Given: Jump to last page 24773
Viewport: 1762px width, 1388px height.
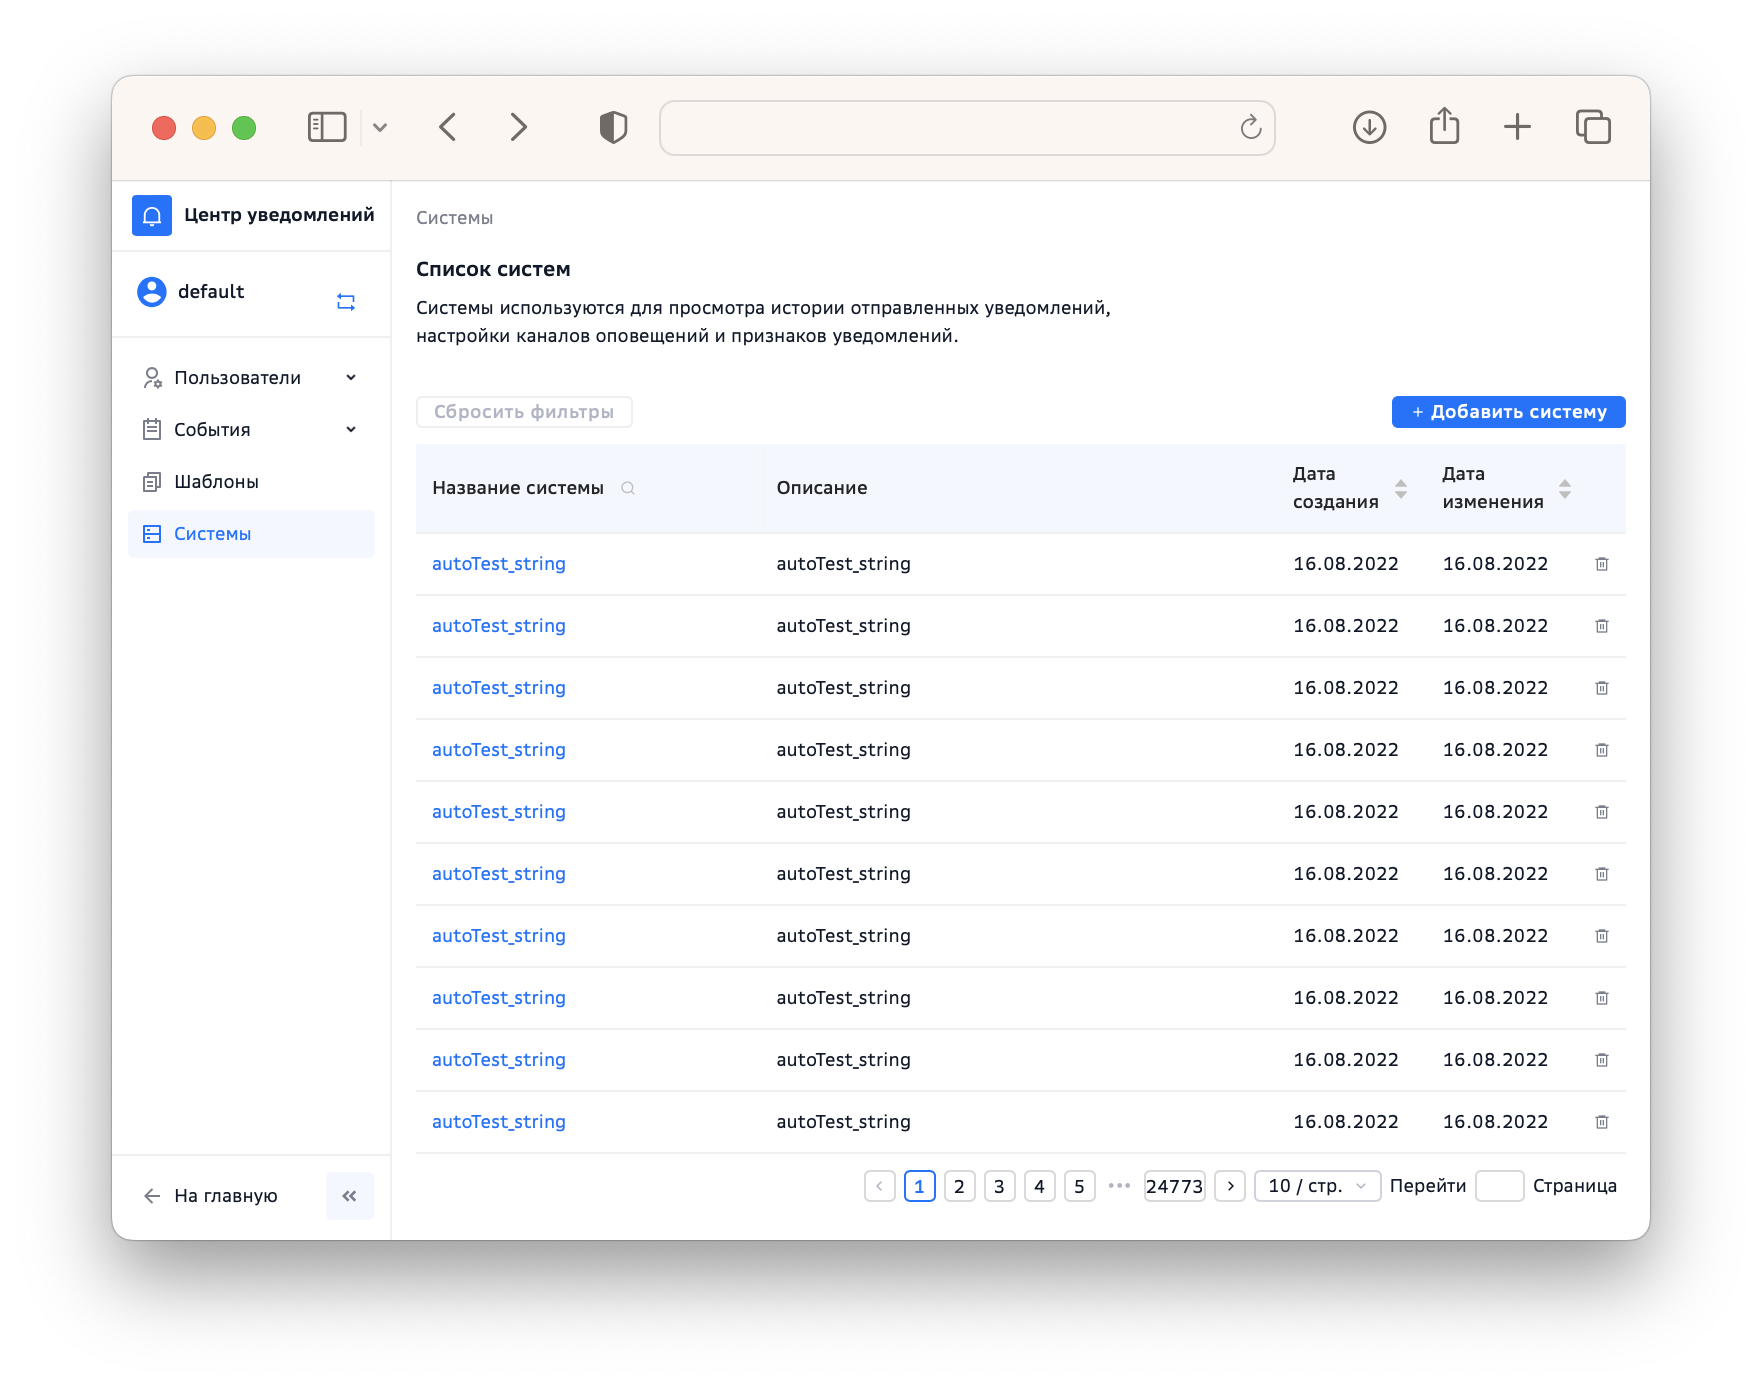Looking at the screenshot, I should [1174, 1186].
